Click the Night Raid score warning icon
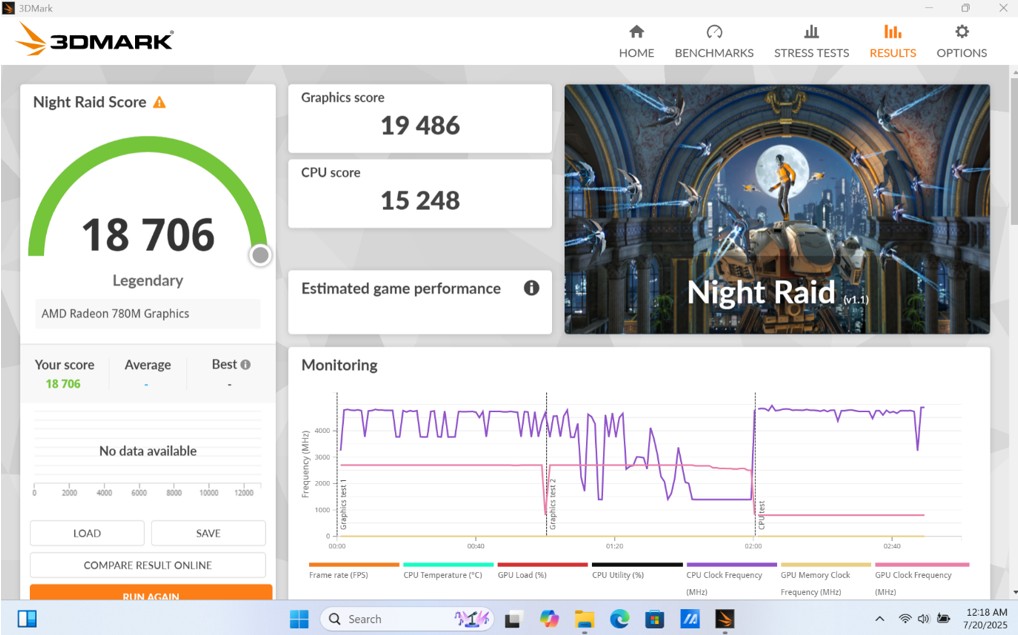Viewport: 1018px width, 635px height. (x=159, y=102)
